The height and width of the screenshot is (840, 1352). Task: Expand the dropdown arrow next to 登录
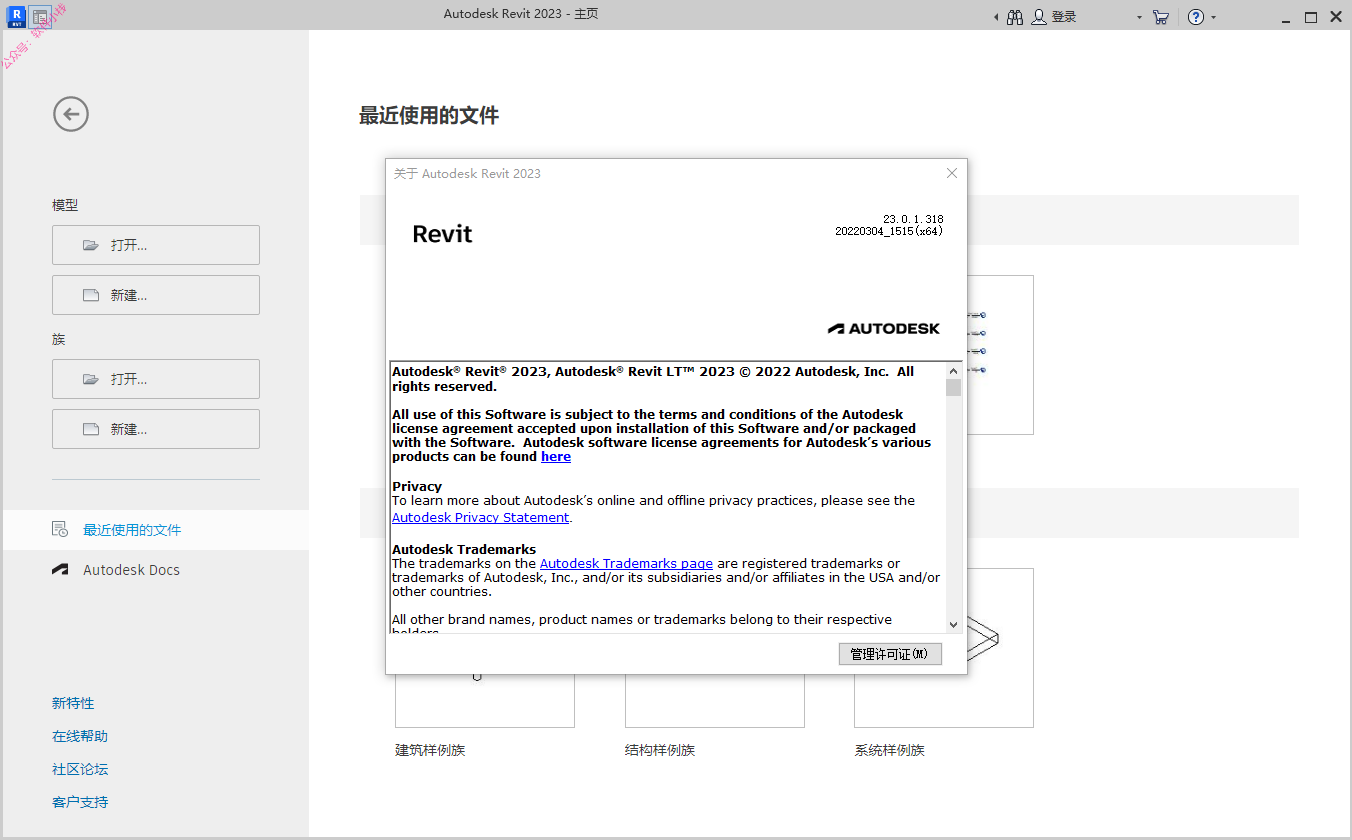tap(1139, 17)
